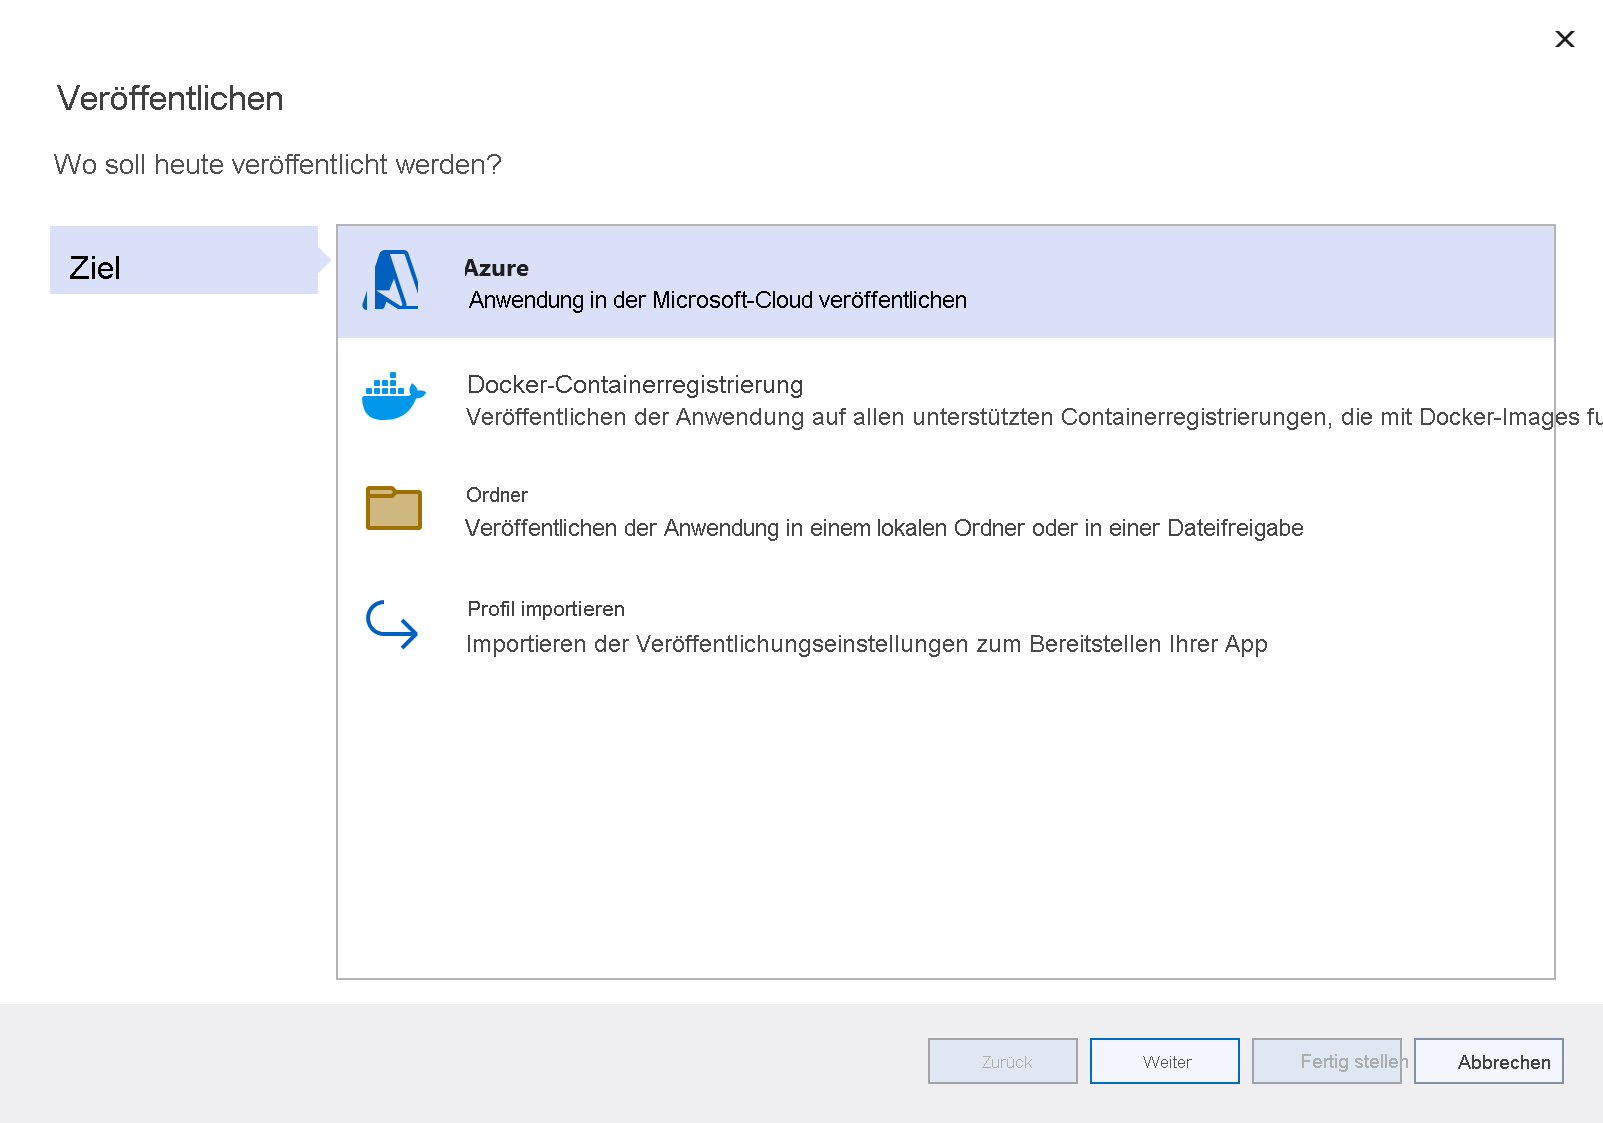The image size is (1603, 1123).
Task: Click the Weiter button
Action: (x=1165, y=1061)
